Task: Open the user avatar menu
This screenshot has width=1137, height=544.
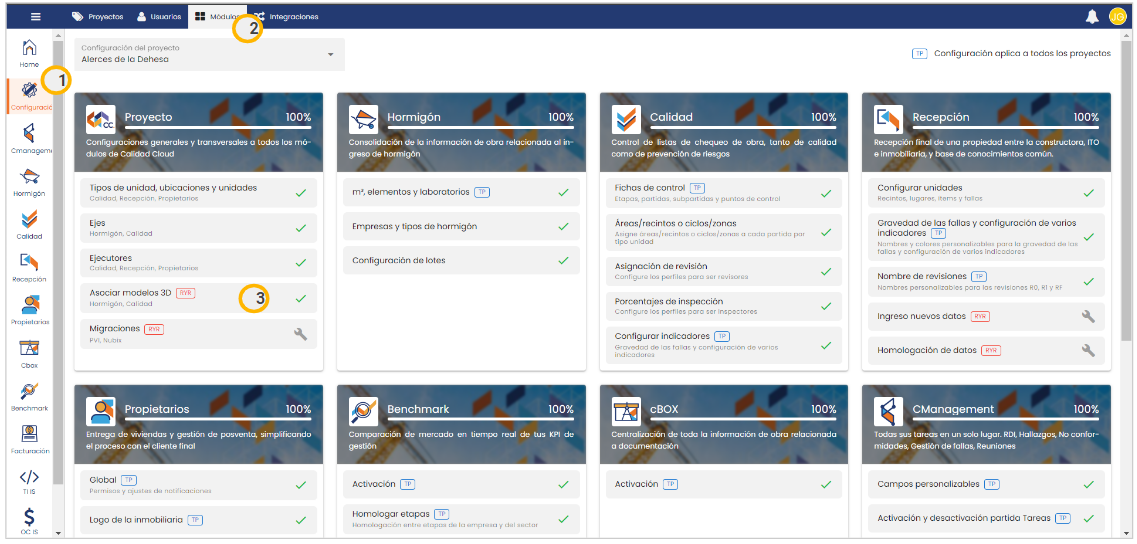Action: coord(1117,17)
